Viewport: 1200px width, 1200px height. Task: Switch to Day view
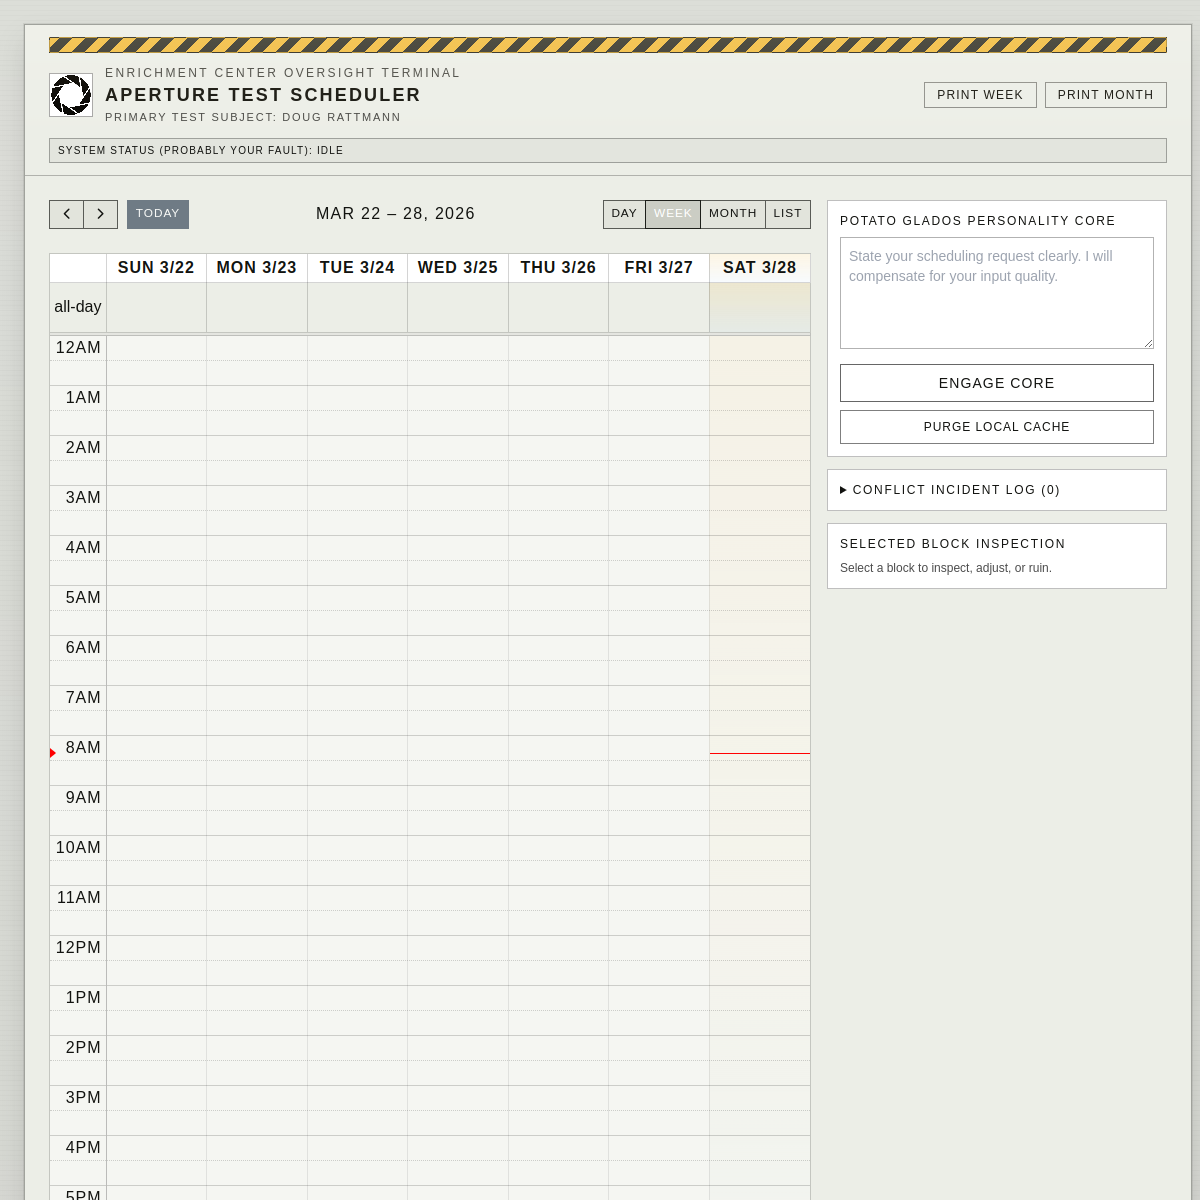click(624, 213)
